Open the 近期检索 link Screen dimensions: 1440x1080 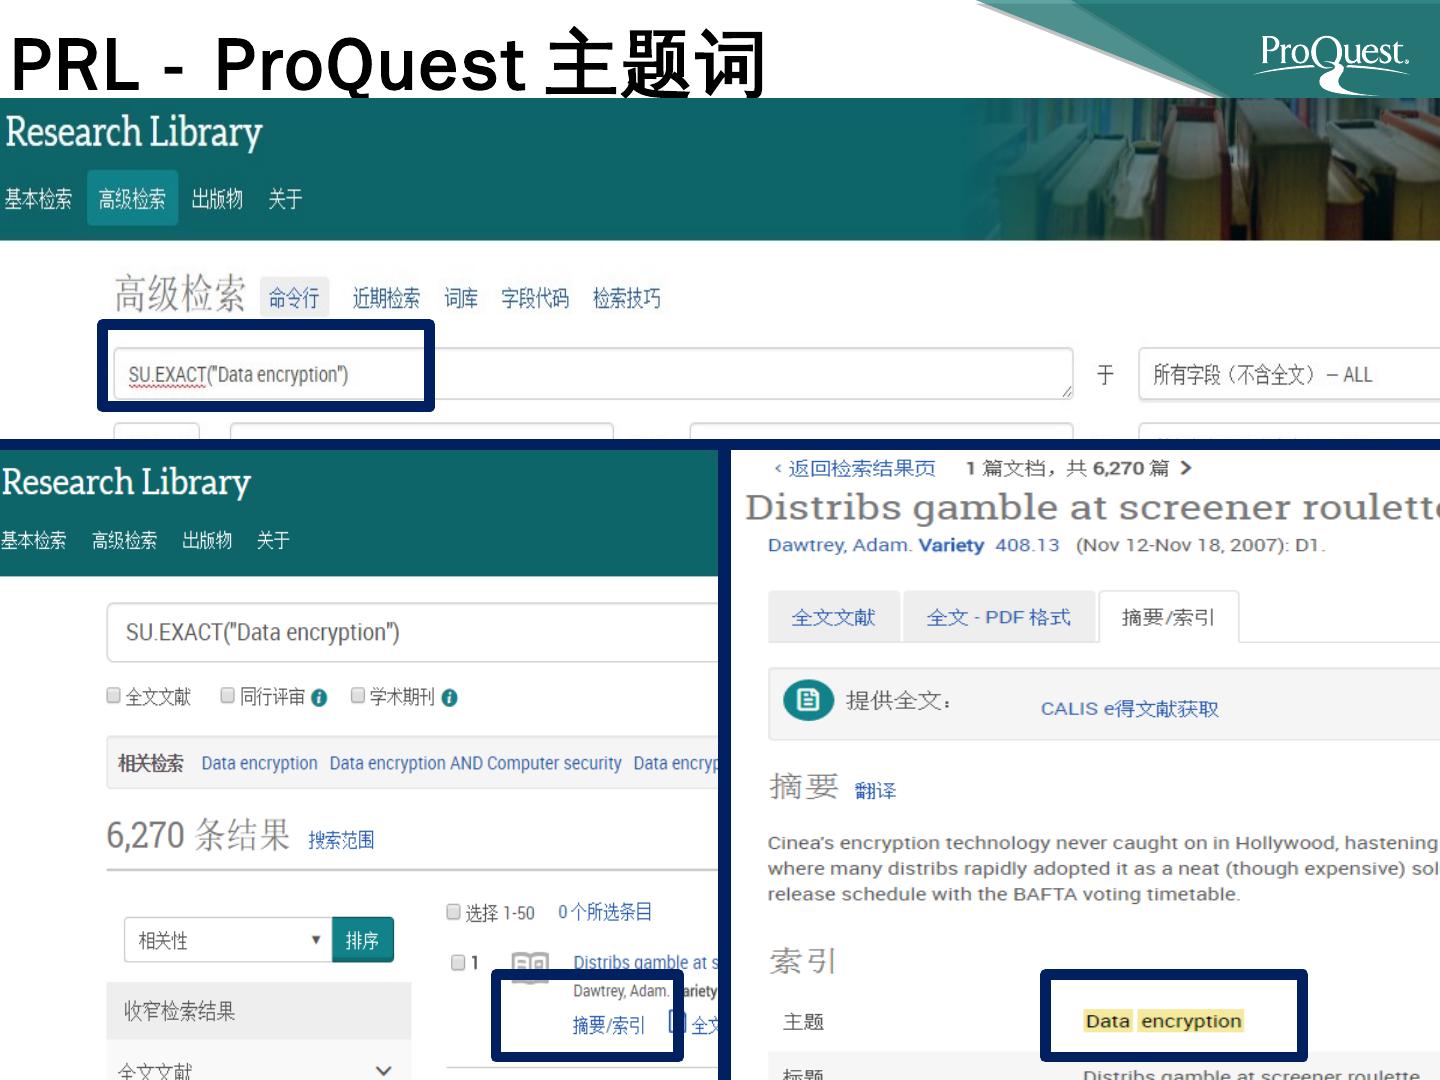(386, 298)
